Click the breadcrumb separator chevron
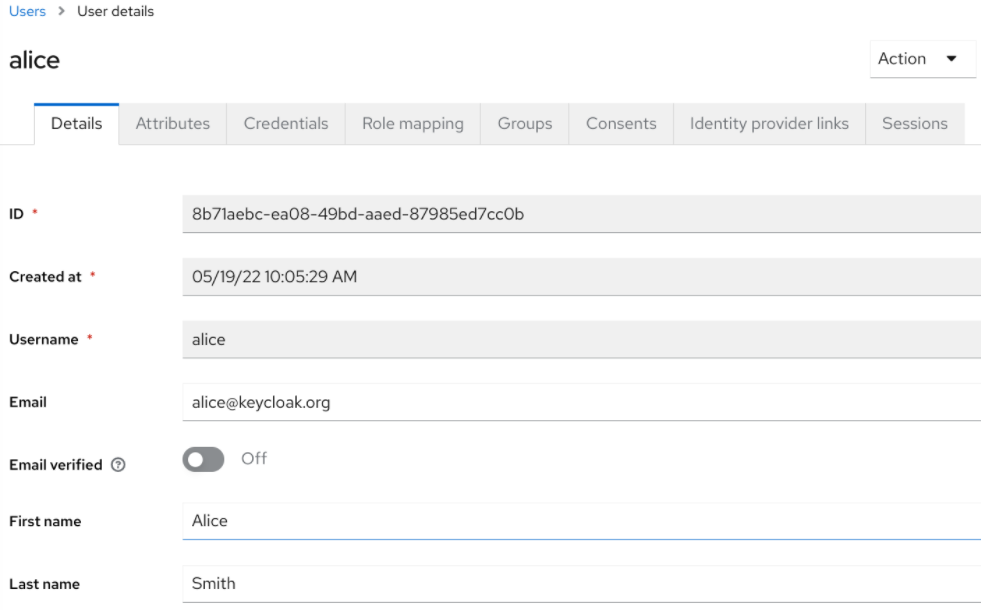981x610 pixels. click(62, 12)
